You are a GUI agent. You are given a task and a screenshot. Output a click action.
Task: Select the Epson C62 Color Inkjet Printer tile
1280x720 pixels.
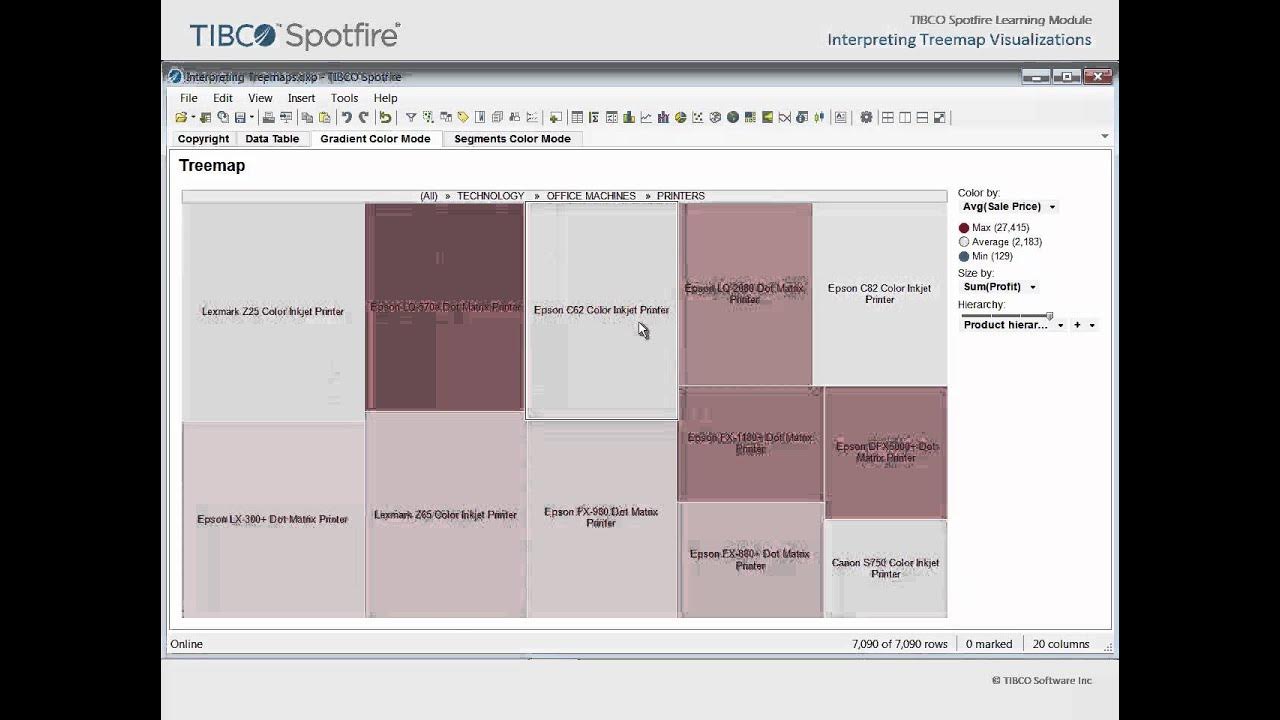click(x=601, y=310)
